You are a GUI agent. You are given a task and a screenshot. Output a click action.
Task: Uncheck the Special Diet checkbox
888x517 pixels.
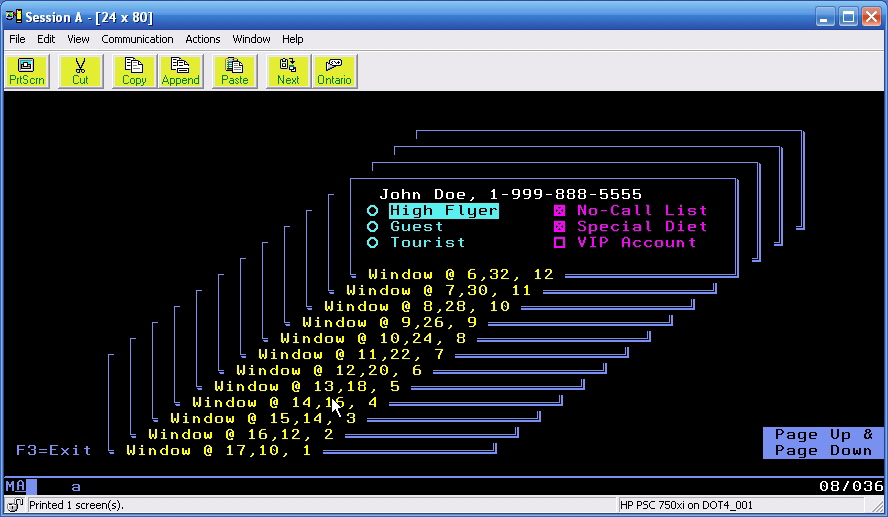(x=560, y=227)
